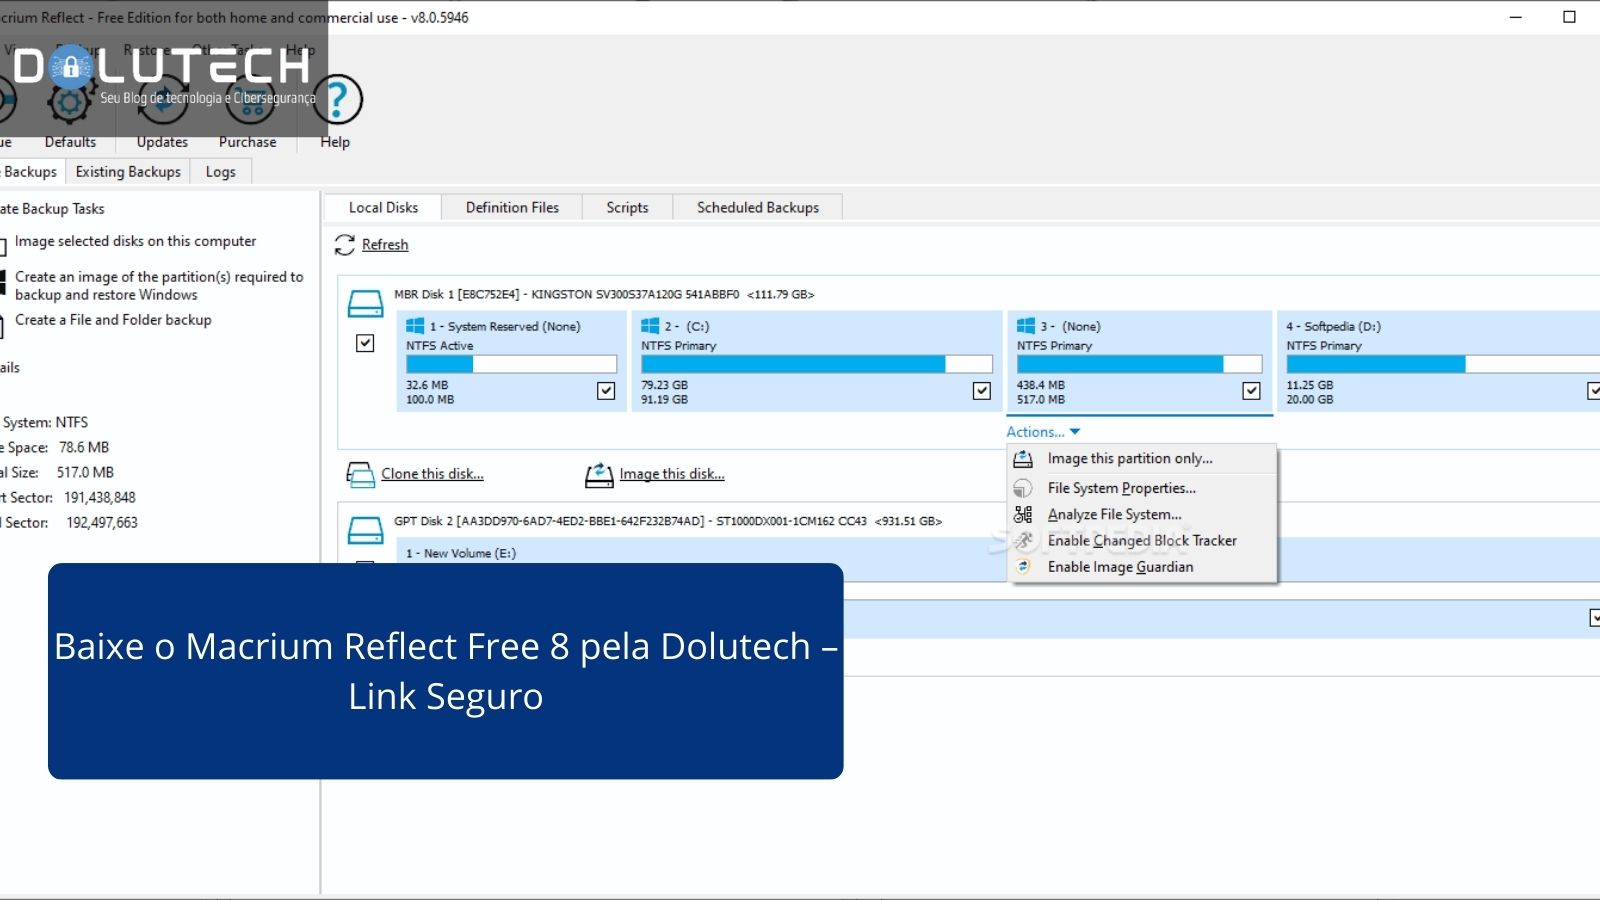Choose File System Properties menu entry
Screen dimensions: 1600x900
click(1143, 488)
